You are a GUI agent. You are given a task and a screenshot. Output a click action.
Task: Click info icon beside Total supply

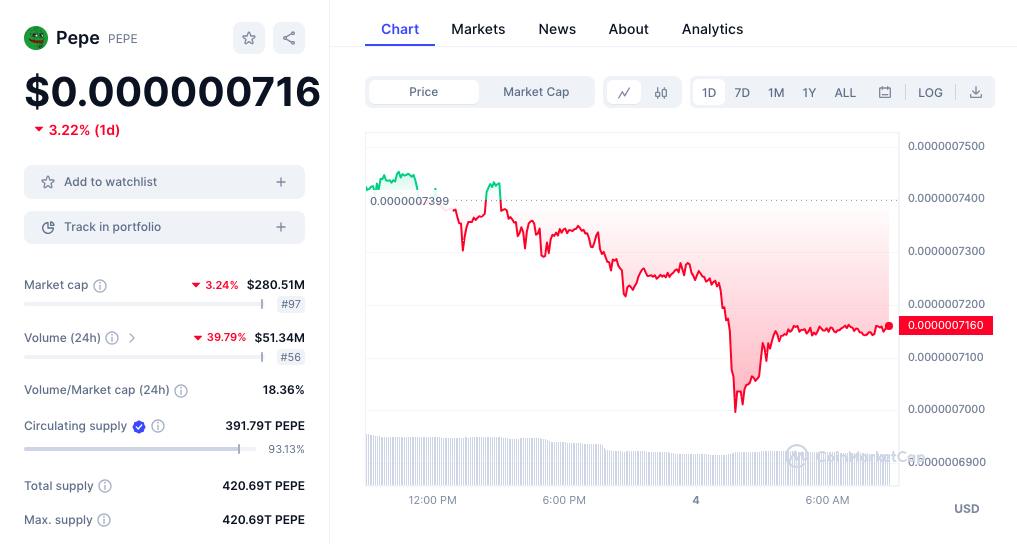pos(105,486)
